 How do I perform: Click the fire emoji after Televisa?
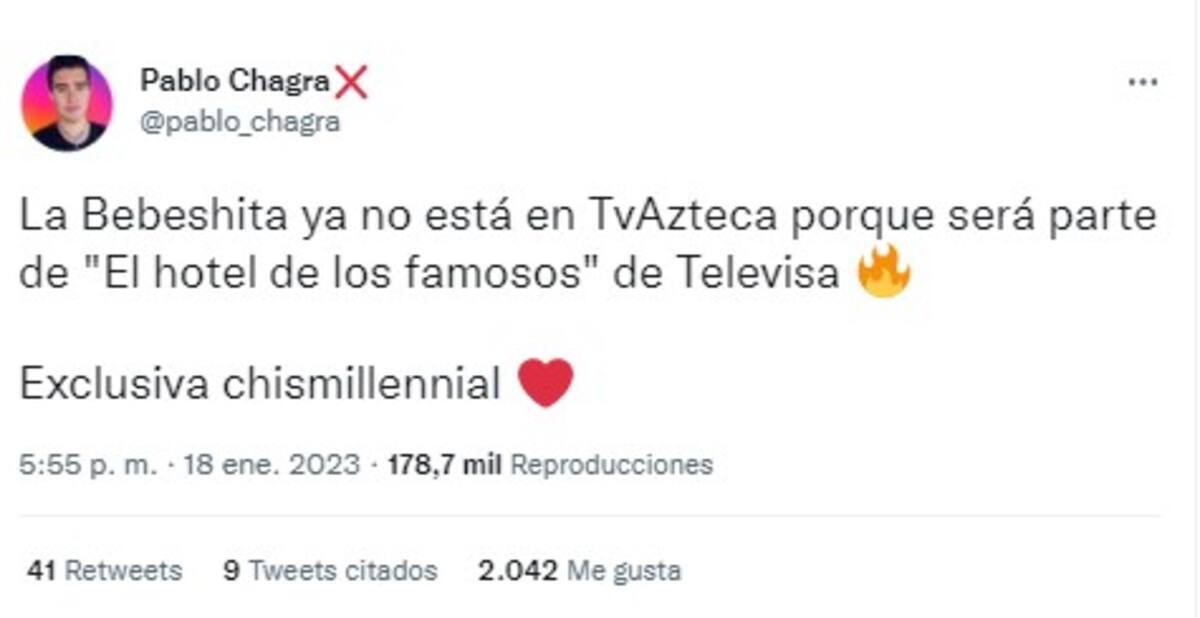(884, 273)
